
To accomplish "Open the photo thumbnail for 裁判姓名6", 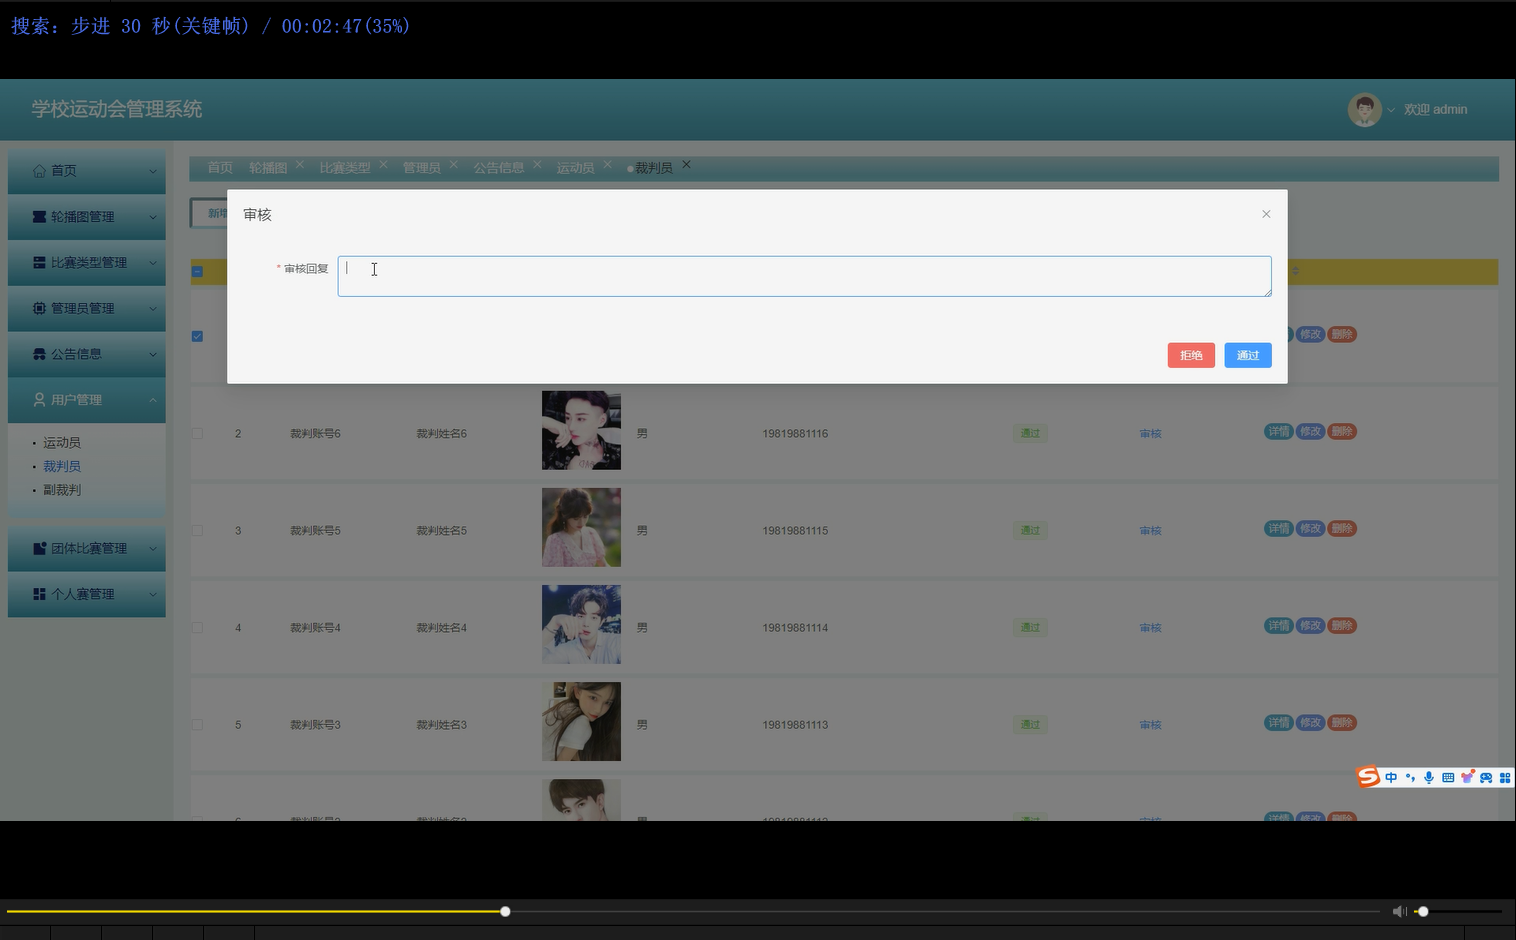I will 581,430.
